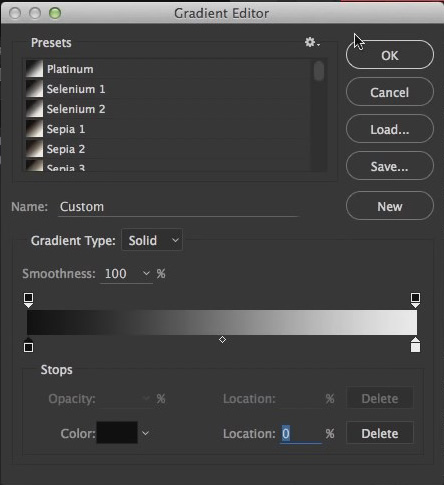Select the Sepia 1 preset
The height and width of the screenshot is (485, 444).
[66, 129]
